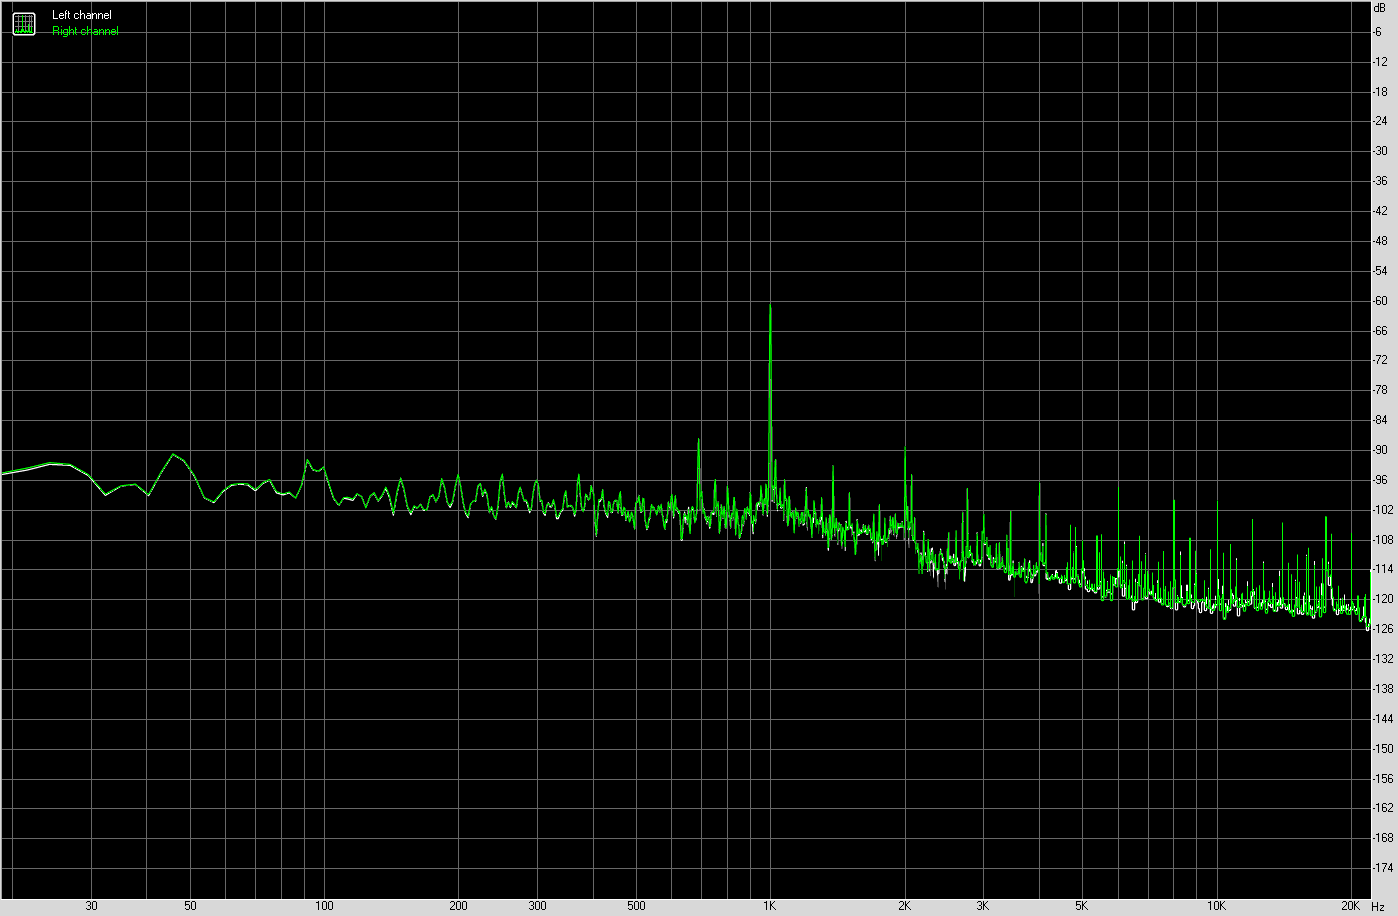Click the "20K" frequency axis label
1398x916 pixels.
[x=1350, y=906]
